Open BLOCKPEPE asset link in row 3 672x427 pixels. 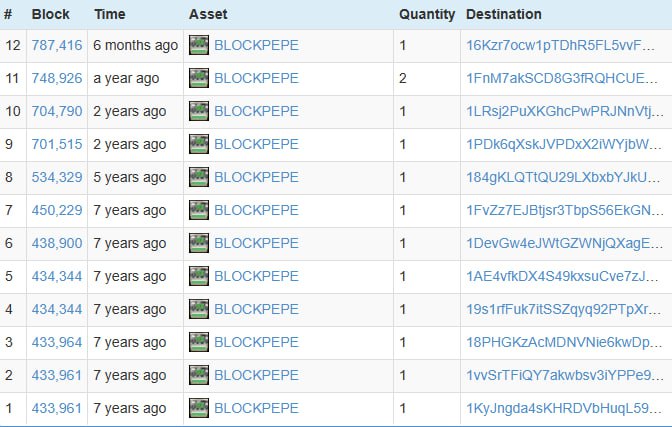coord(256,342)
